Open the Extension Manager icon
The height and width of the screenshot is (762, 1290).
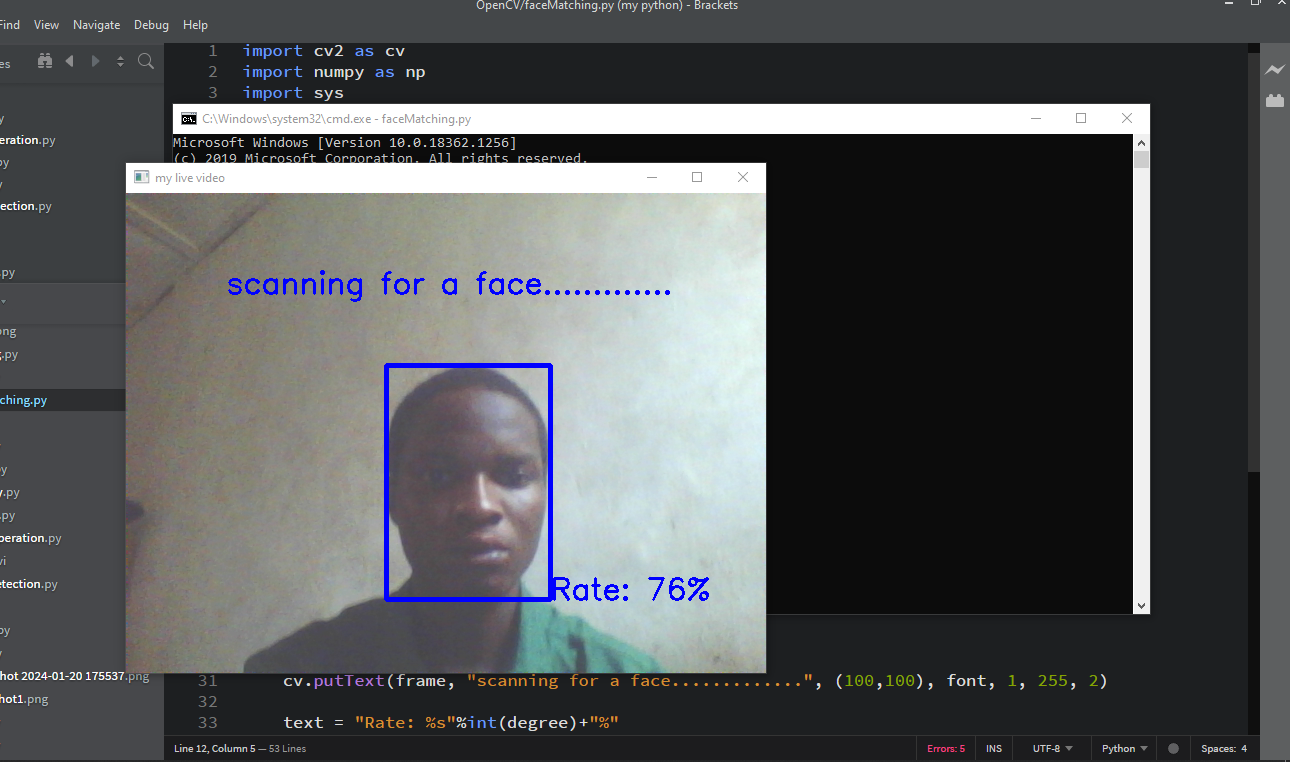(x=1274, y=101)
